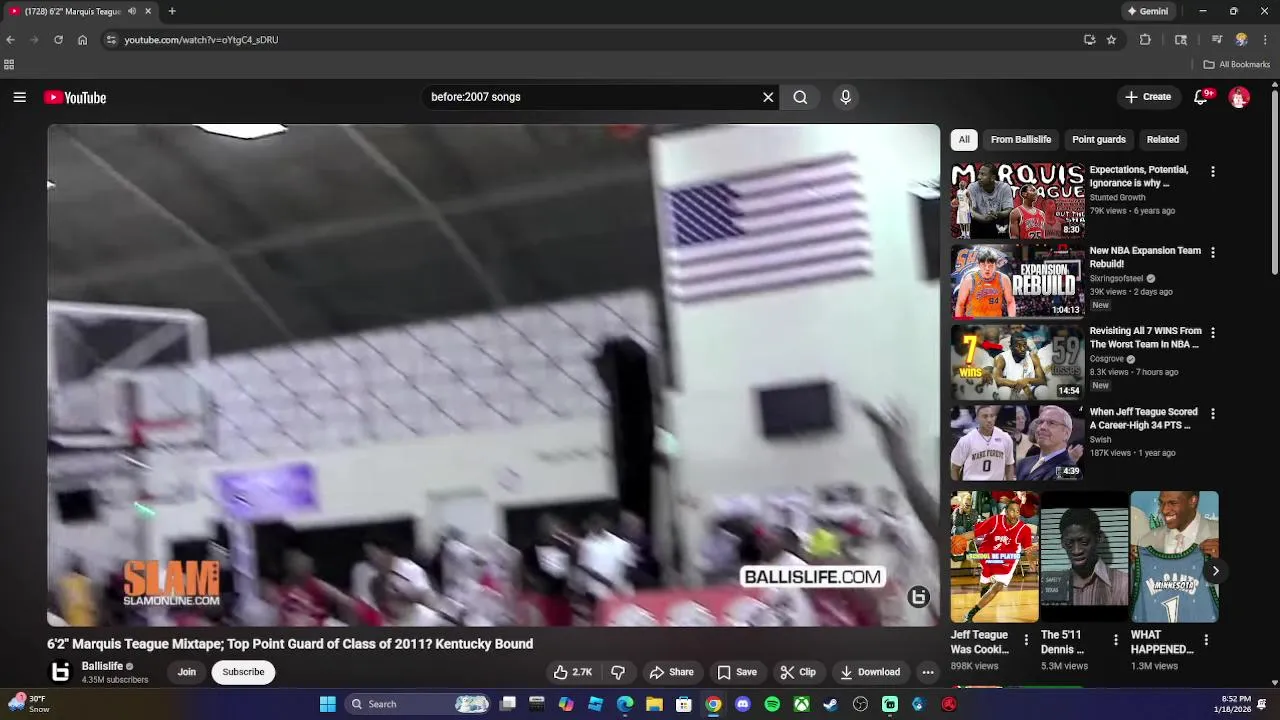Open the Create button

[1148, 97]
